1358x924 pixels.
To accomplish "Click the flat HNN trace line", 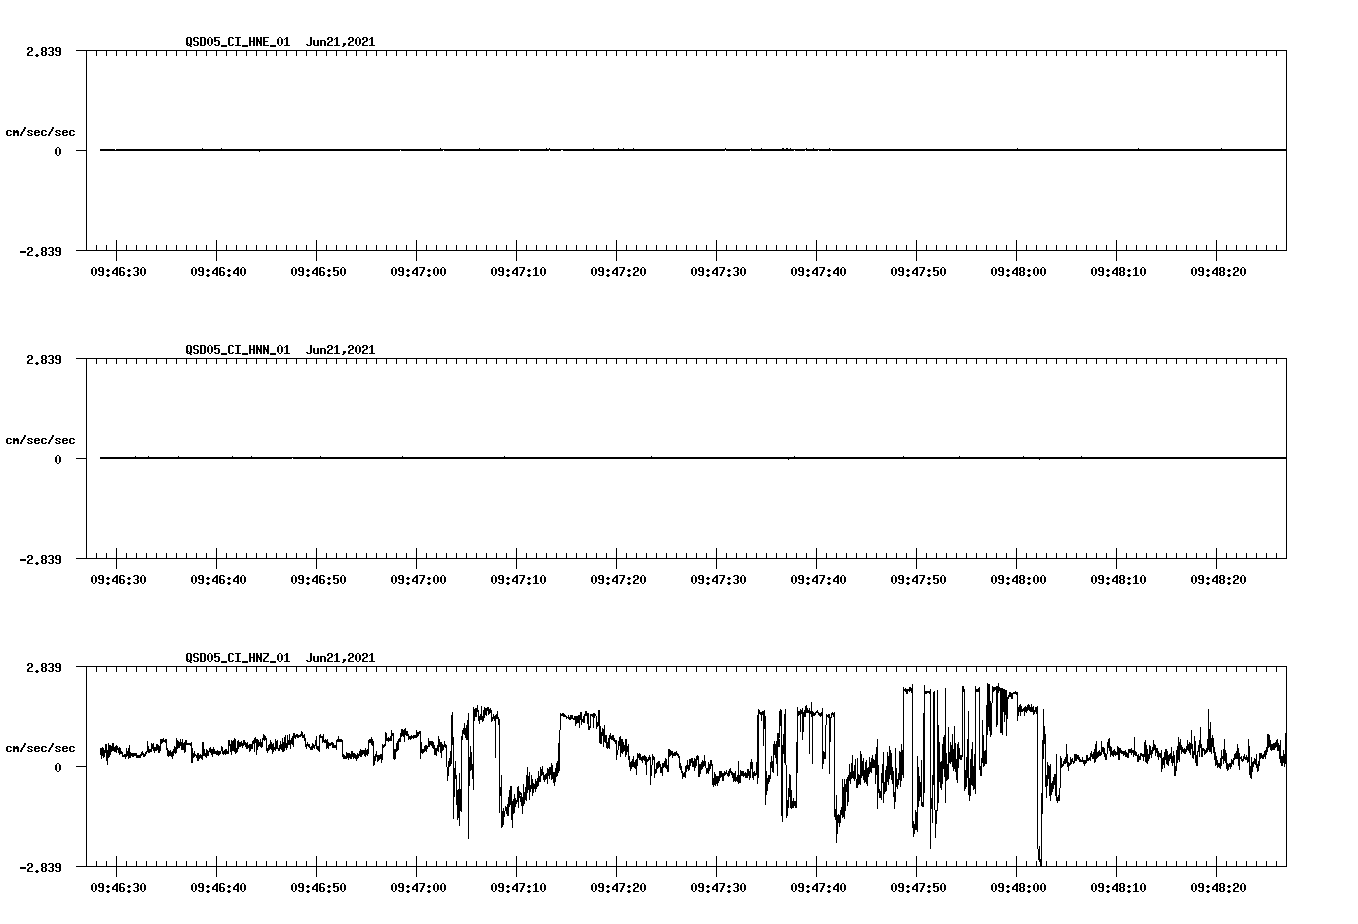I will click(693, 458).
